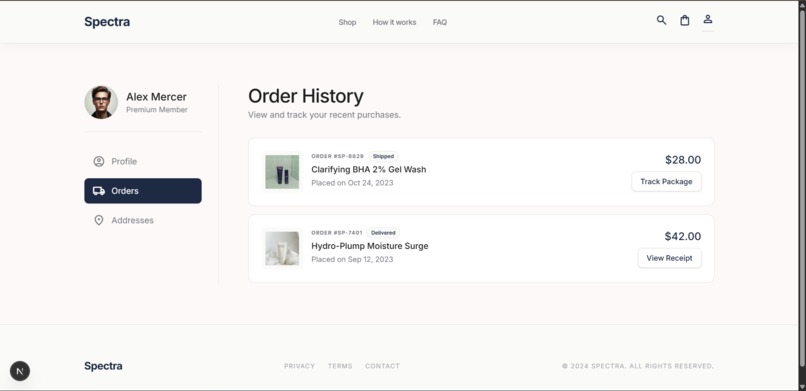Open How it works page

click(394, 22)
